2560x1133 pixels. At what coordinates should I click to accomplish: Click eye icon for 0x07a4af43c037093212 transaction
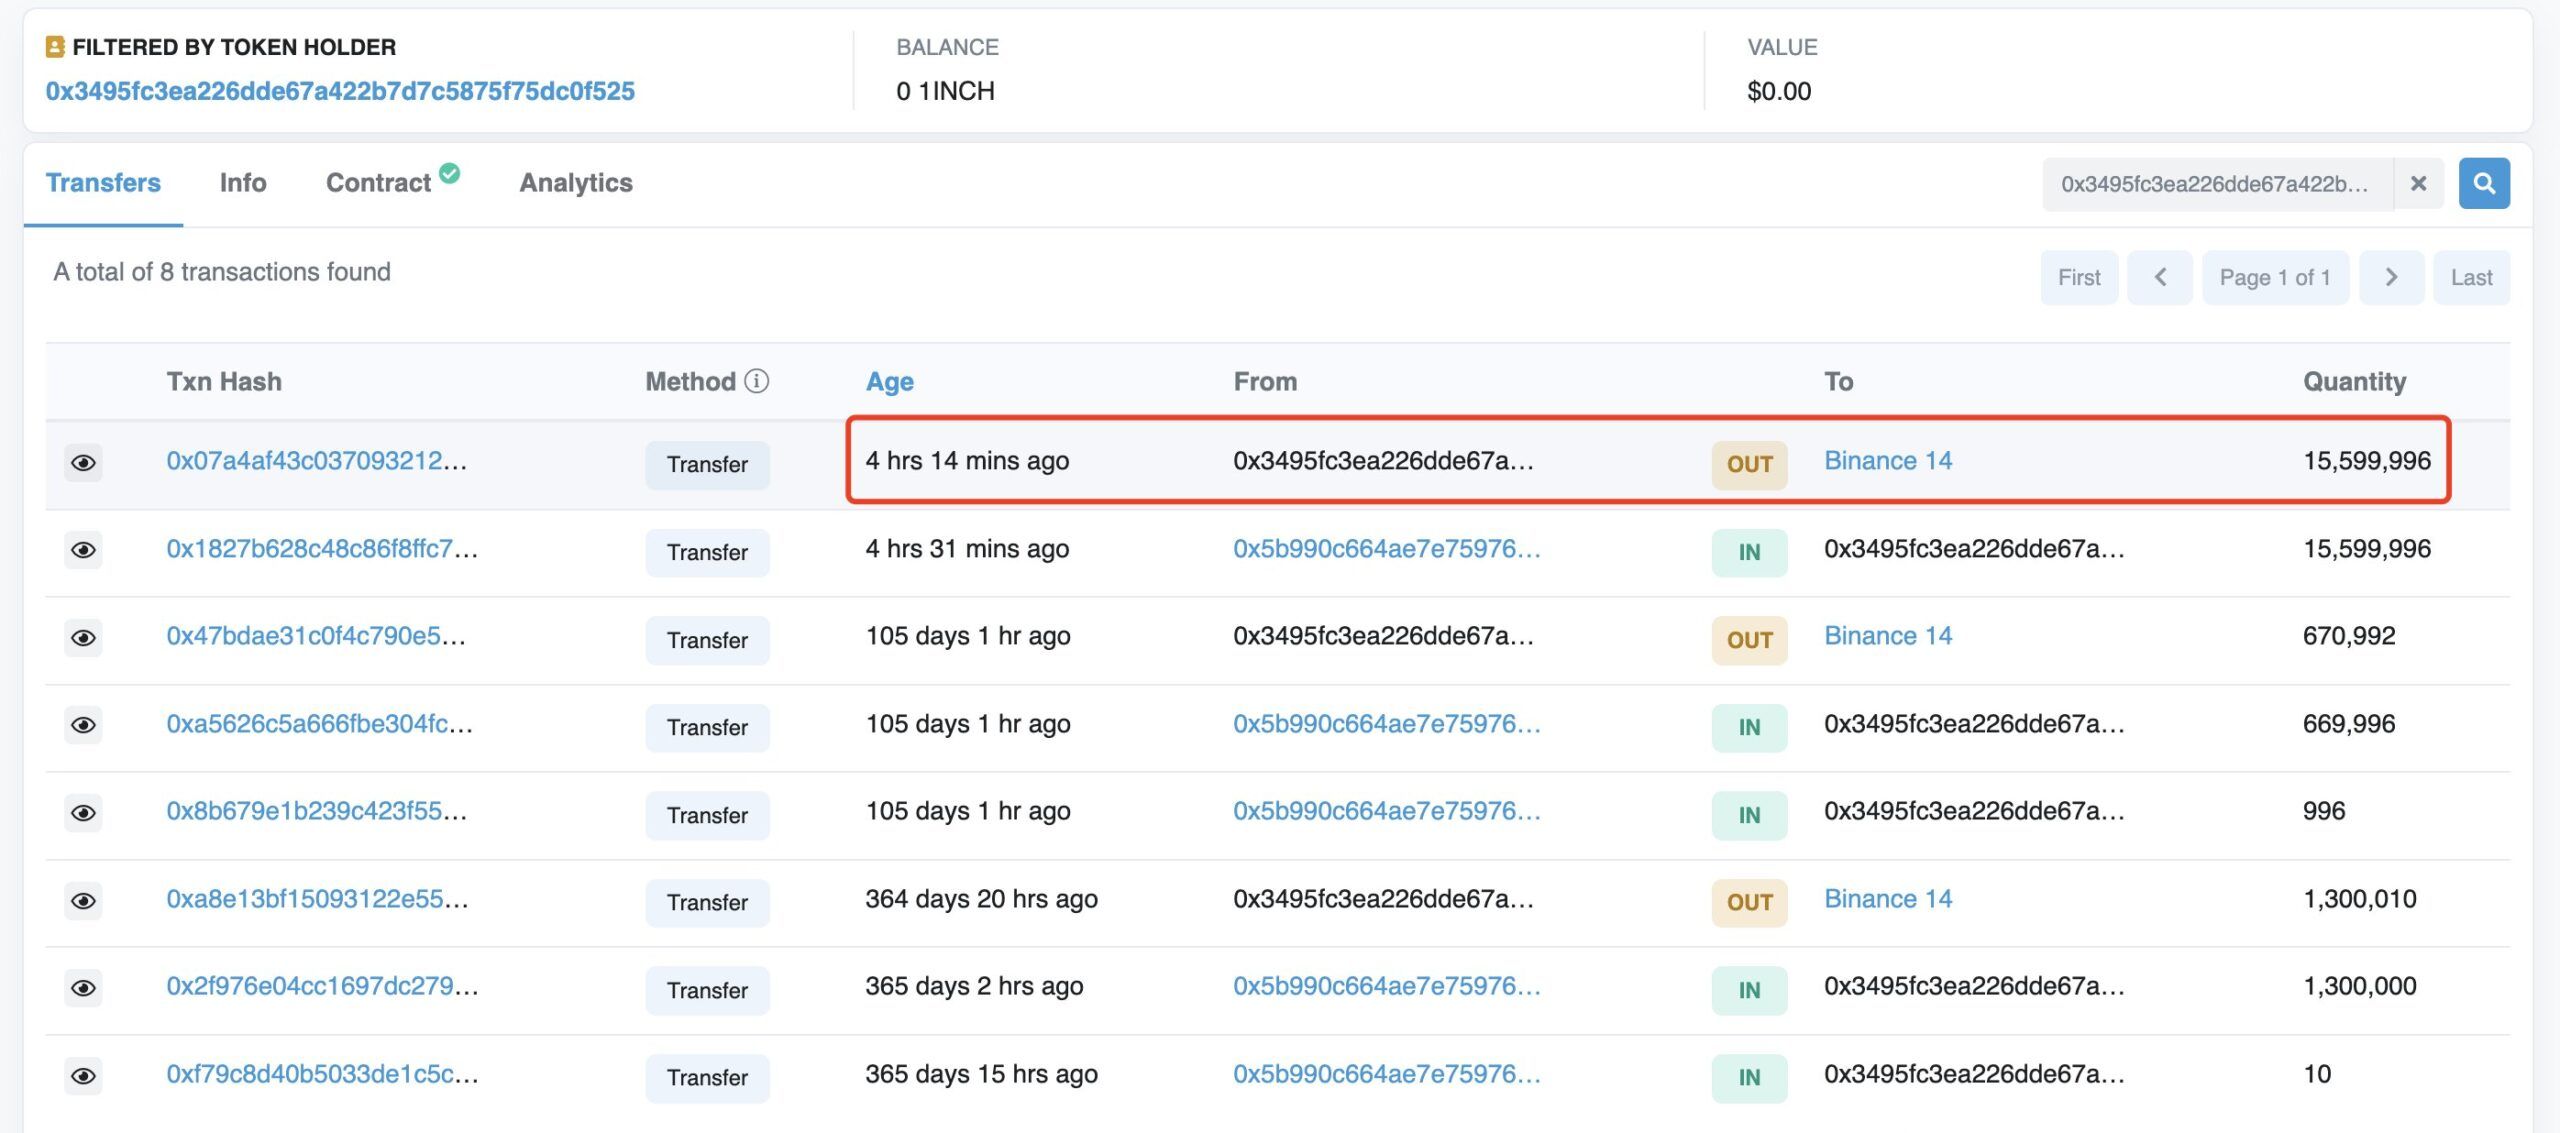pyautogui.click(x=84, y=463)
